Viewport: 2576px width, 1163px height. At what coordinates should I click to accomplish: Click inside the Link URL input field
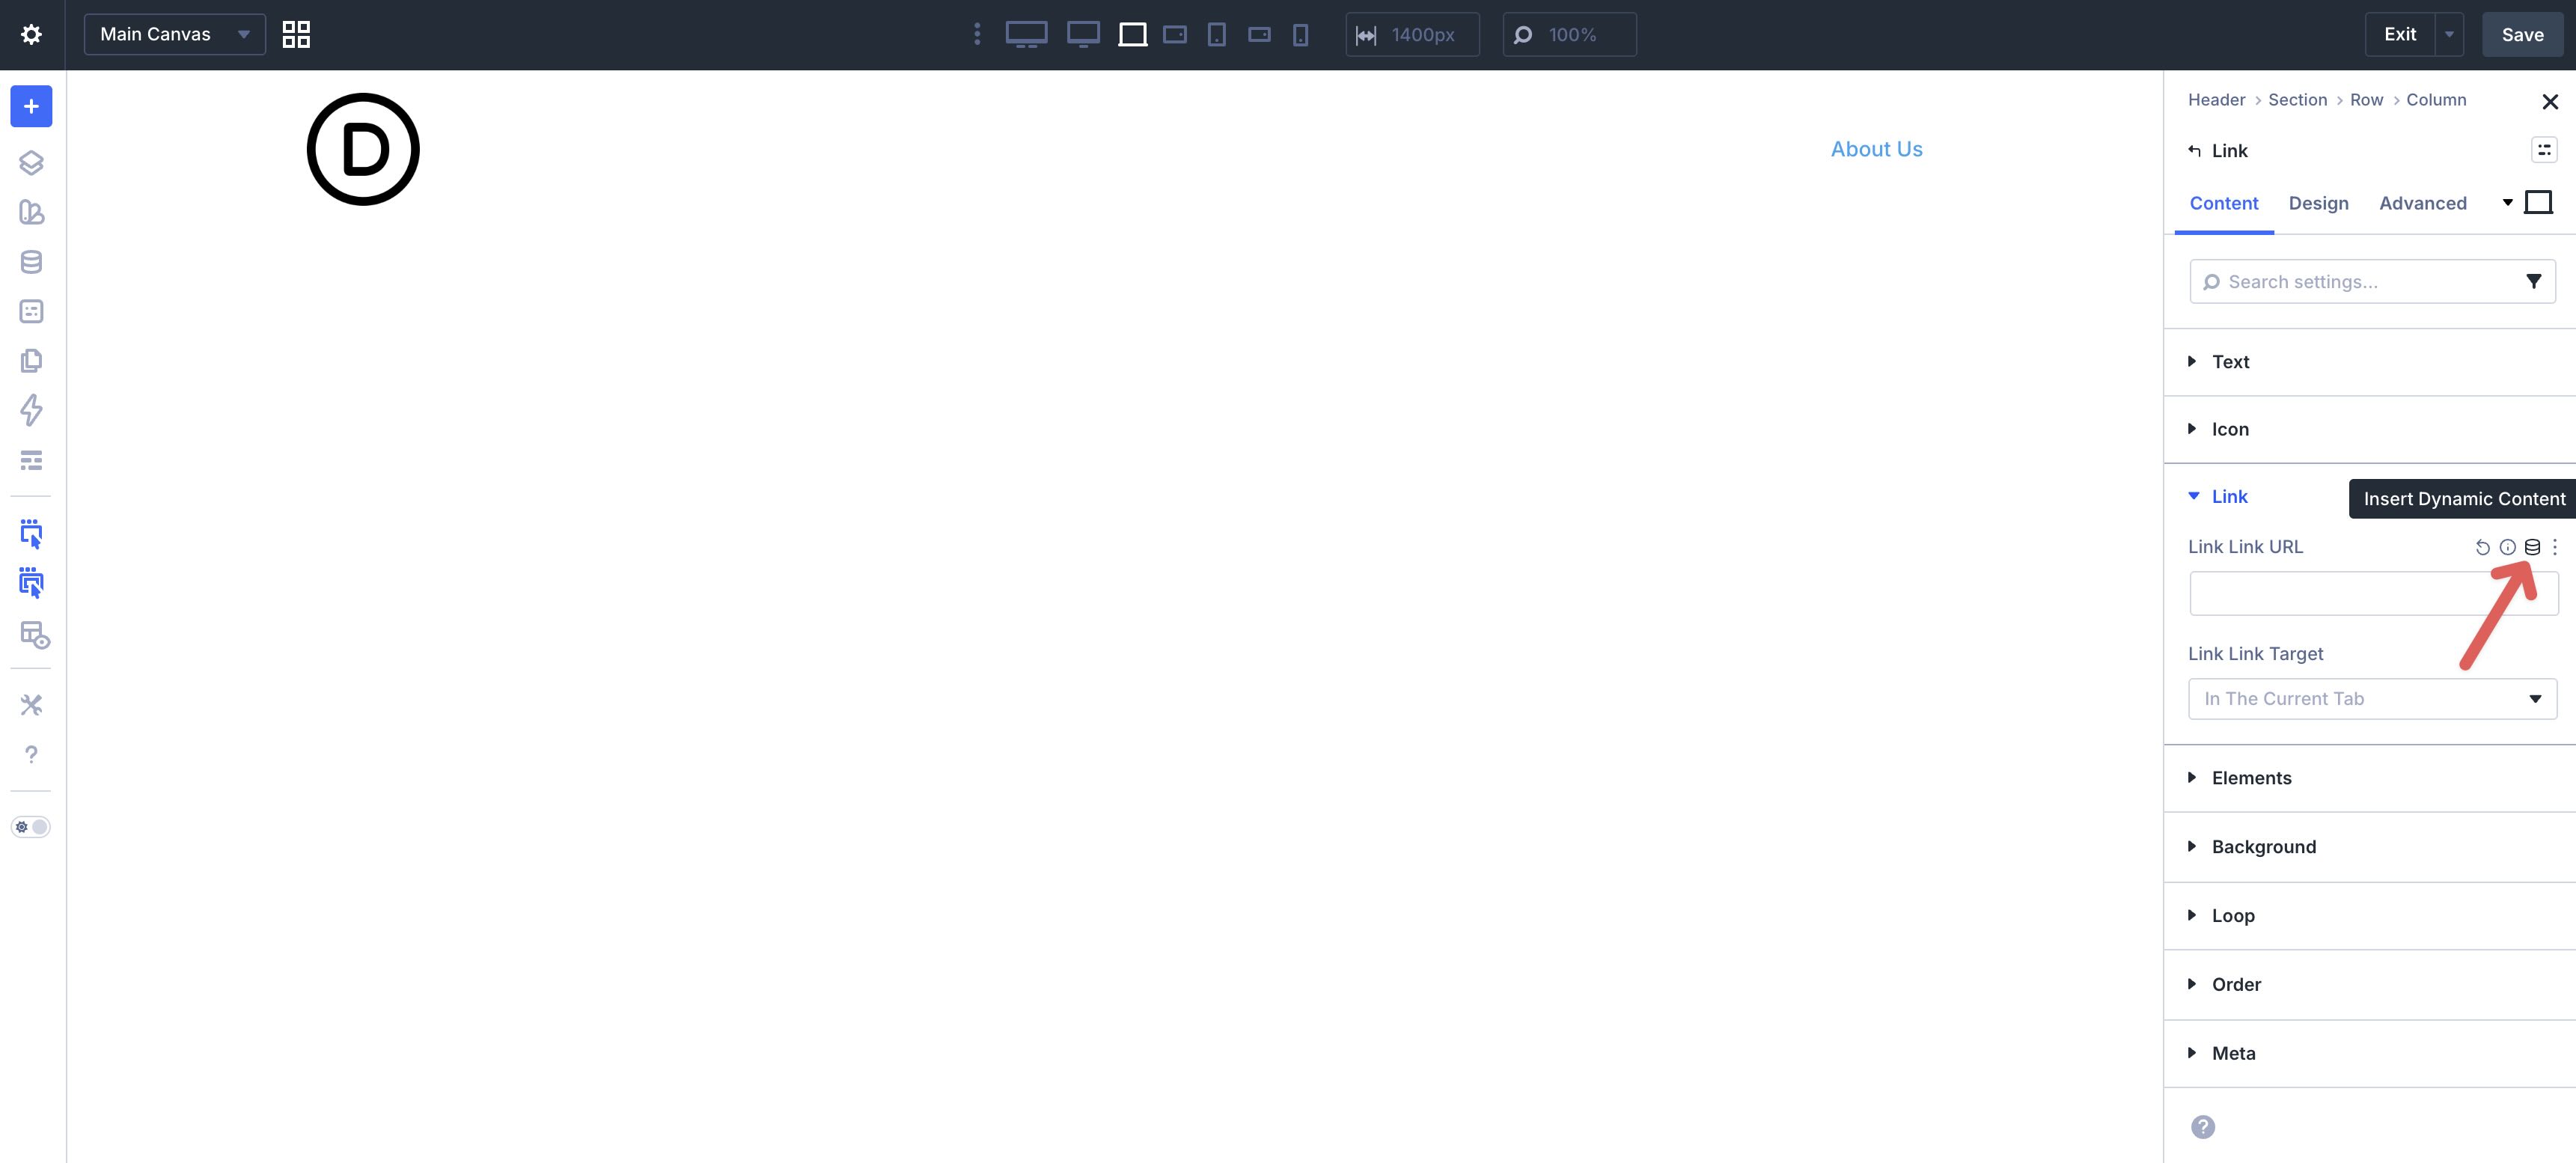click(2371, 593)
